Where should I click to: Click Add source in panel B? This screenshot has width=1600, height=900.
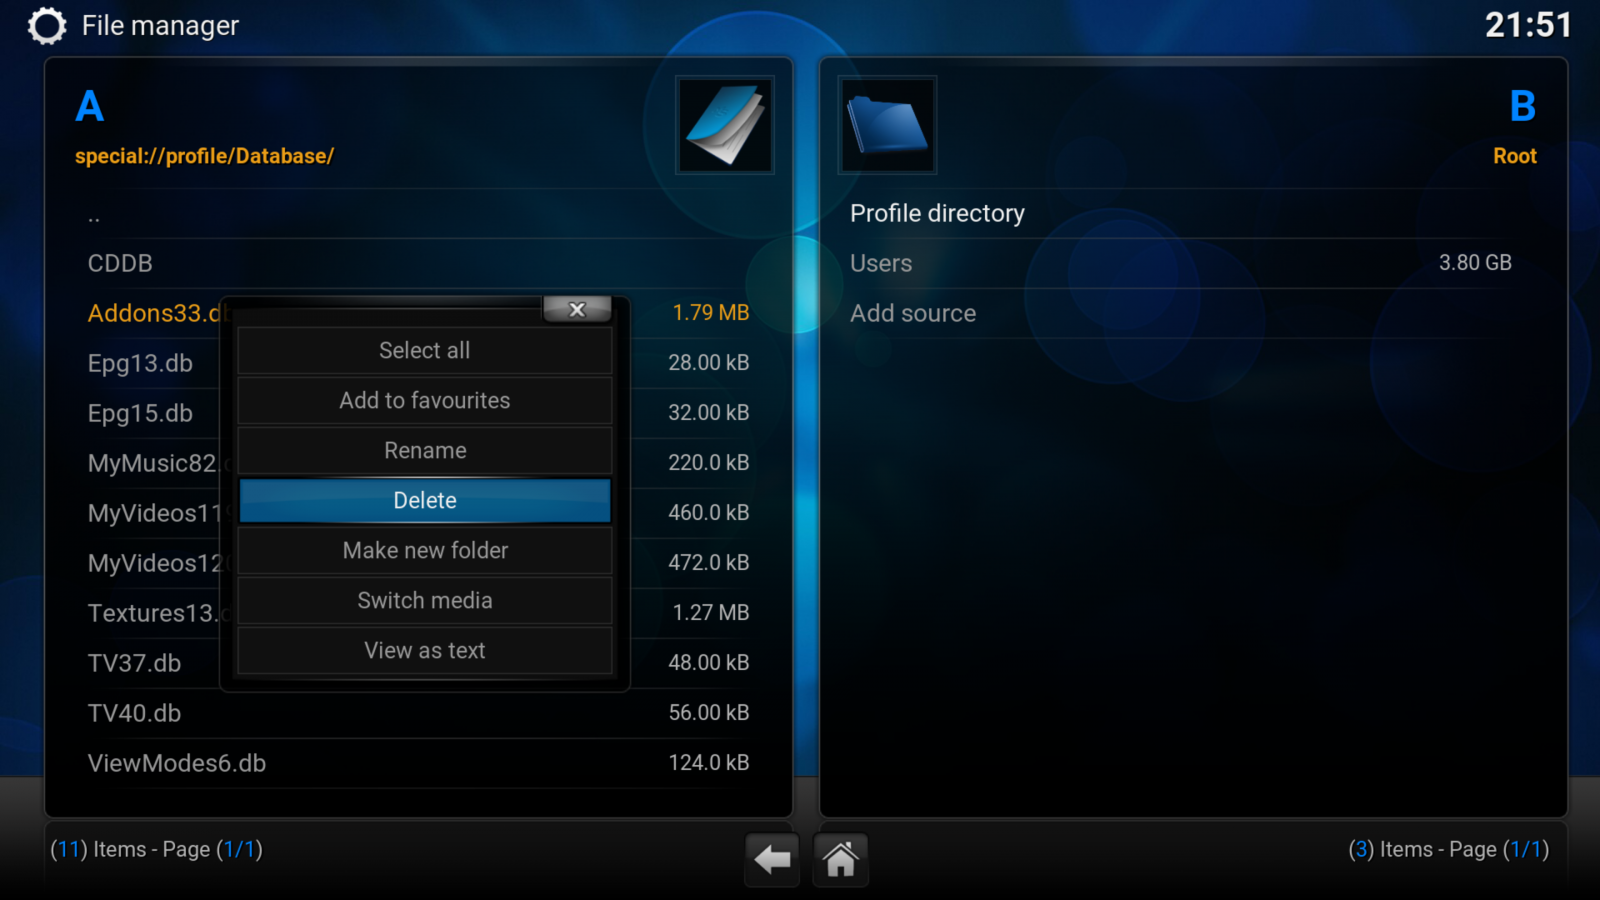coord(912,314)
